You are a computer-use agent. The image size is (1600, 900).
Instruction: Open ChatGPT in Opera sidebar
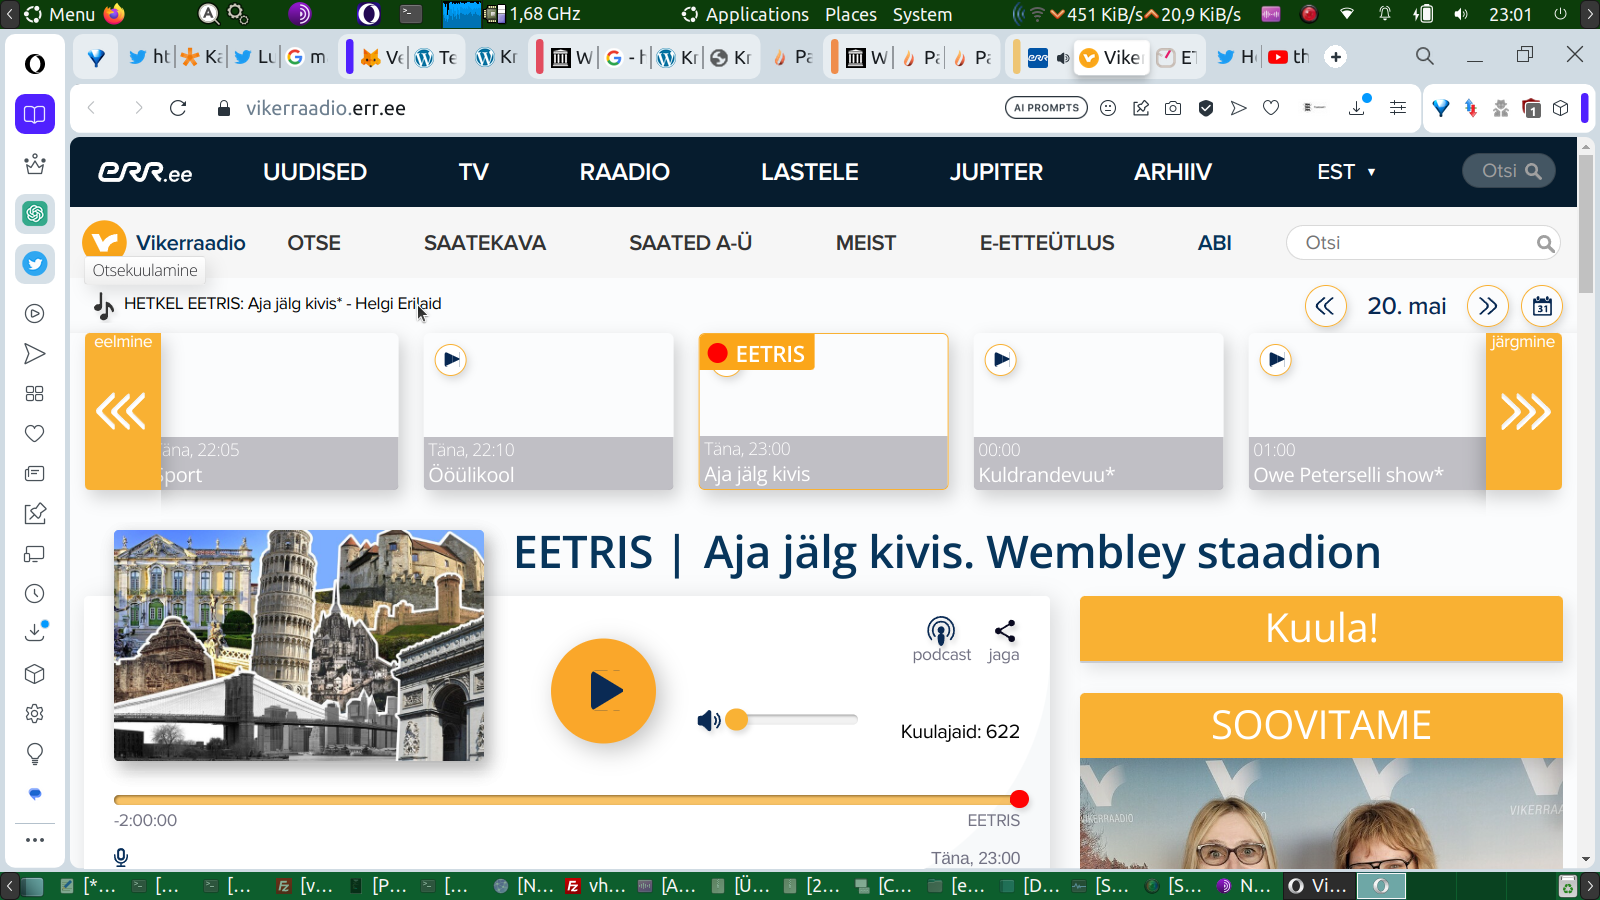tap(35, 213)
